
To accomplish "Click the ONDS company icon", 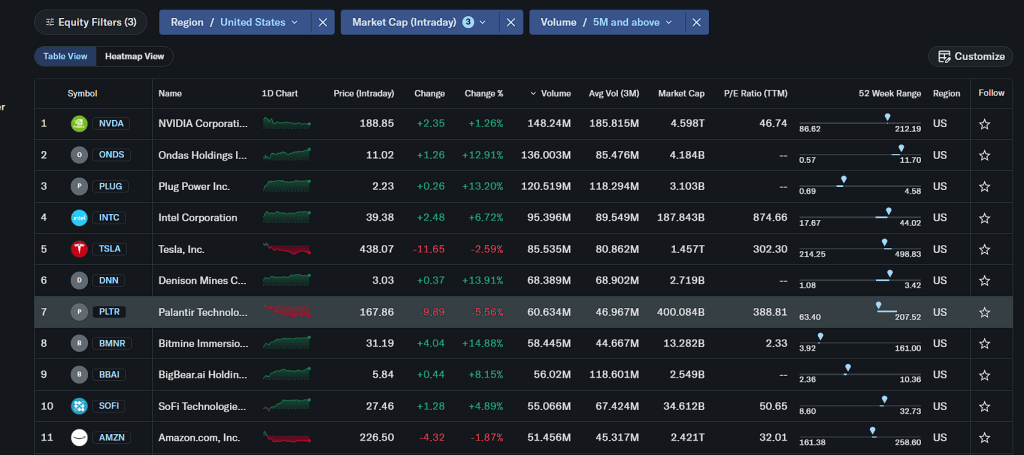I will click(x=79, y=155).
